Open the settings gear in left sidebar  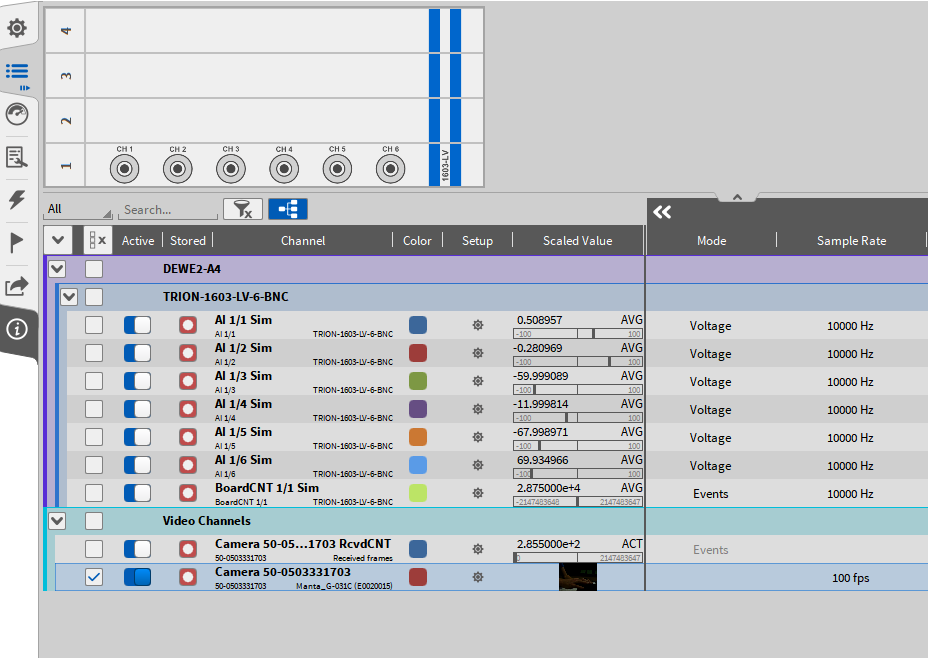coord(17,29)
